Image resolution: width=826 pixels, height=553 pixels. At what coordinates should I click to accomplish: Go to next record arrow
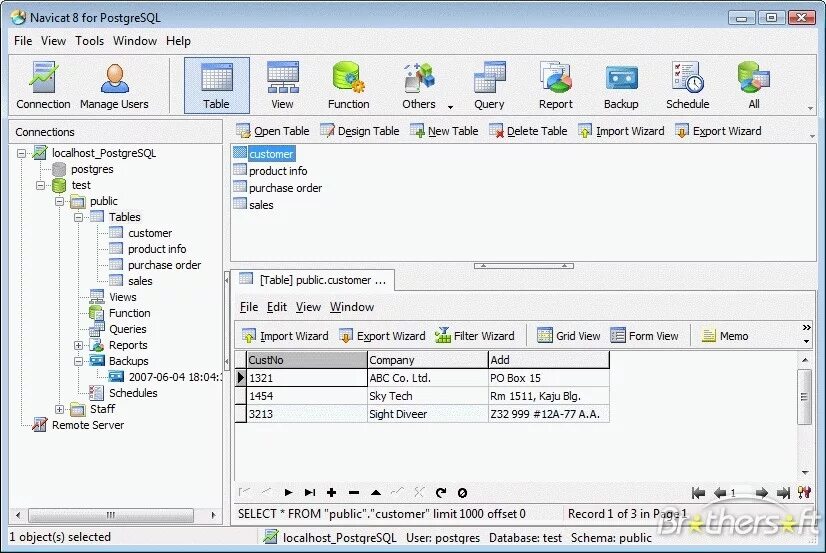[x=288, y=492]
